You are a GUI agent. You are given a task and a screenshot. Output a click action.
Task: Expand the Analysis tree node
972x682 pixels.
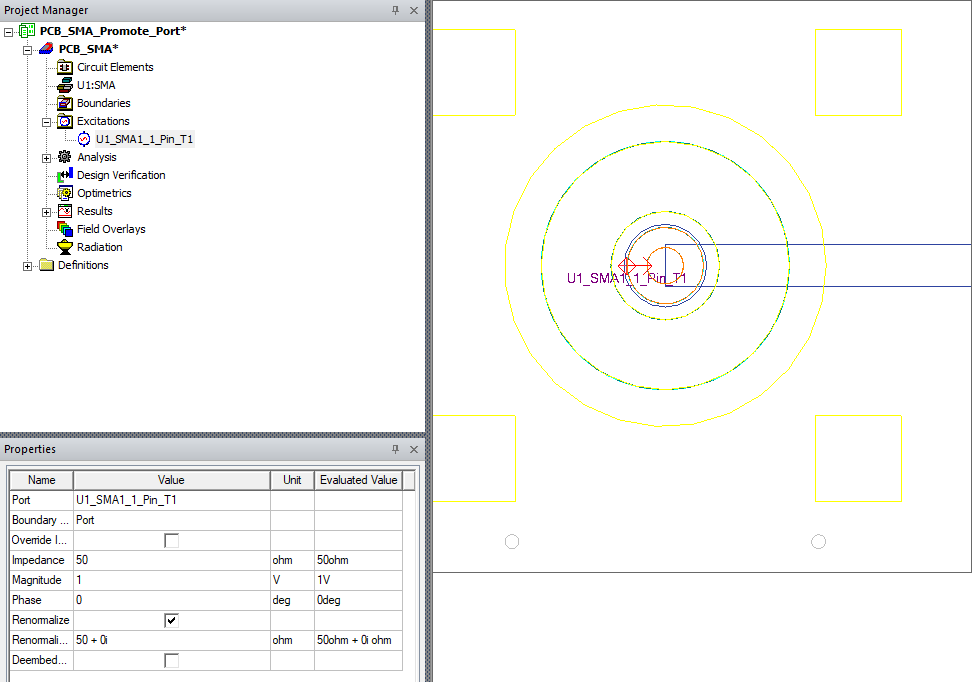pos(47,157)
